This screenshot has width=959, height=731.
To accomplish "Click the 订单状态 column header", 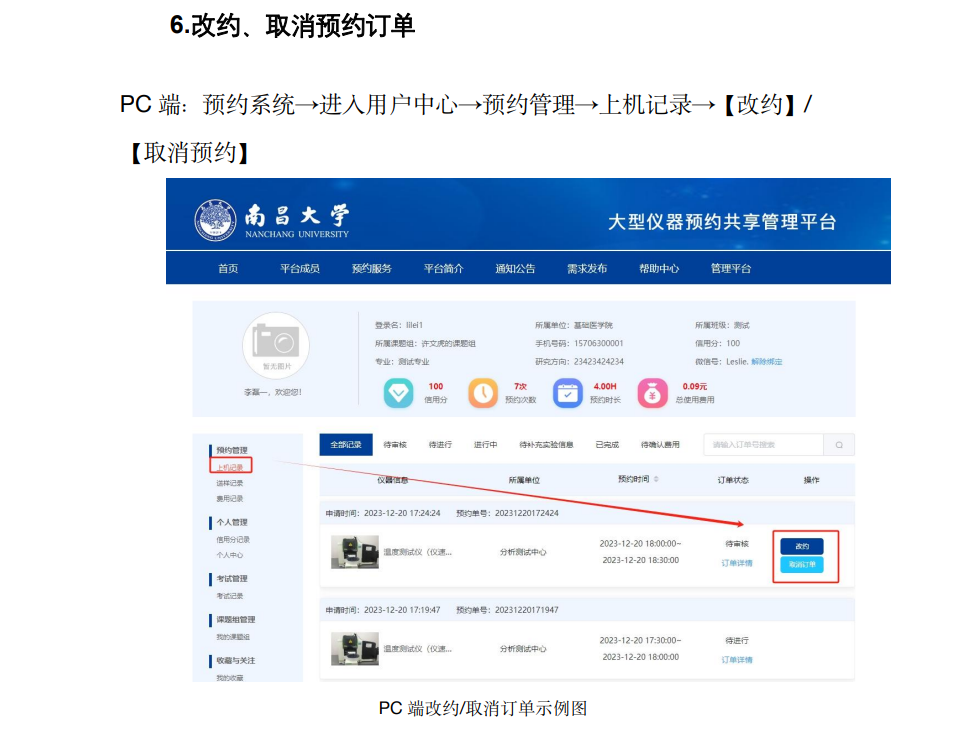I will tap(733, 480).
